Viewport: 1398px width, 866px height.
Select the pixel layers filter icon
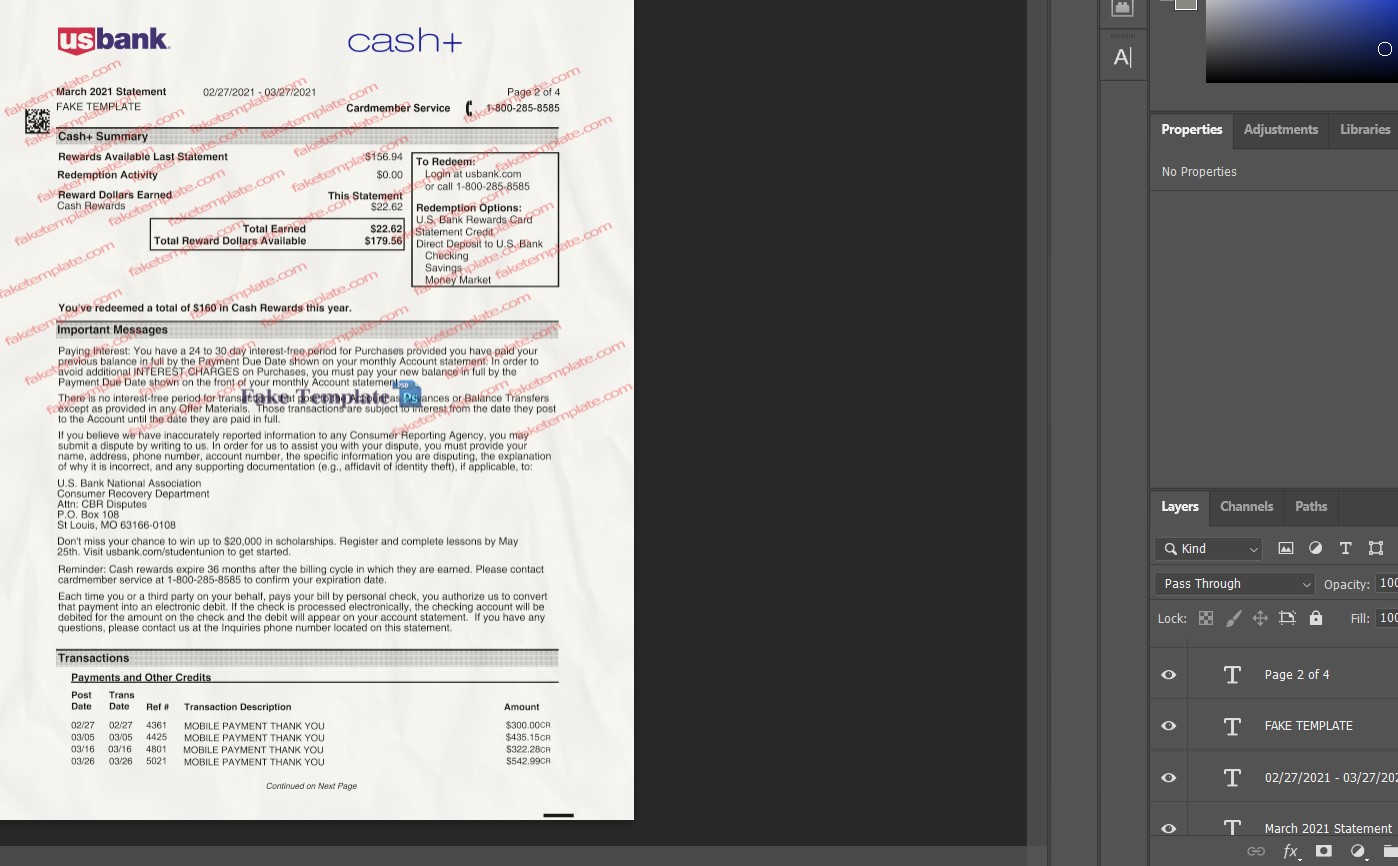click(1286, 548)
